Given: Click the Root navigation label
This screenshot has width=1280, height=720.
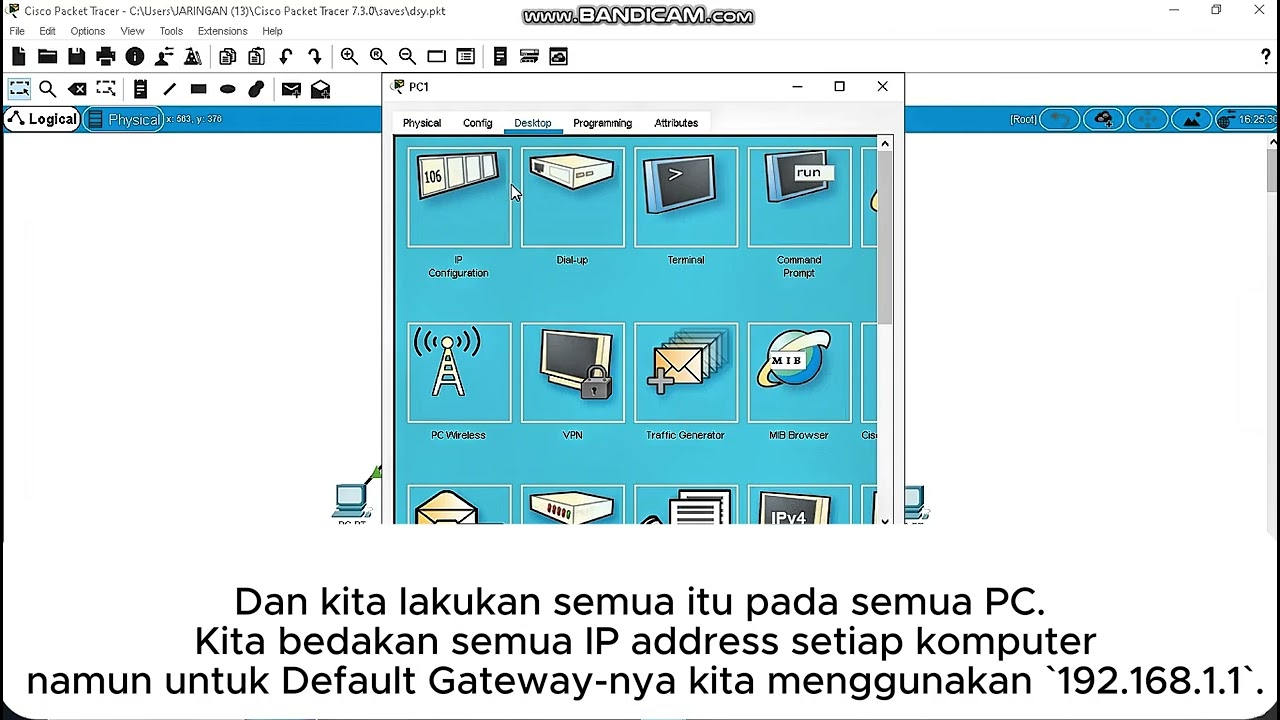Looking at the screenshot, I should (1024, 119).
